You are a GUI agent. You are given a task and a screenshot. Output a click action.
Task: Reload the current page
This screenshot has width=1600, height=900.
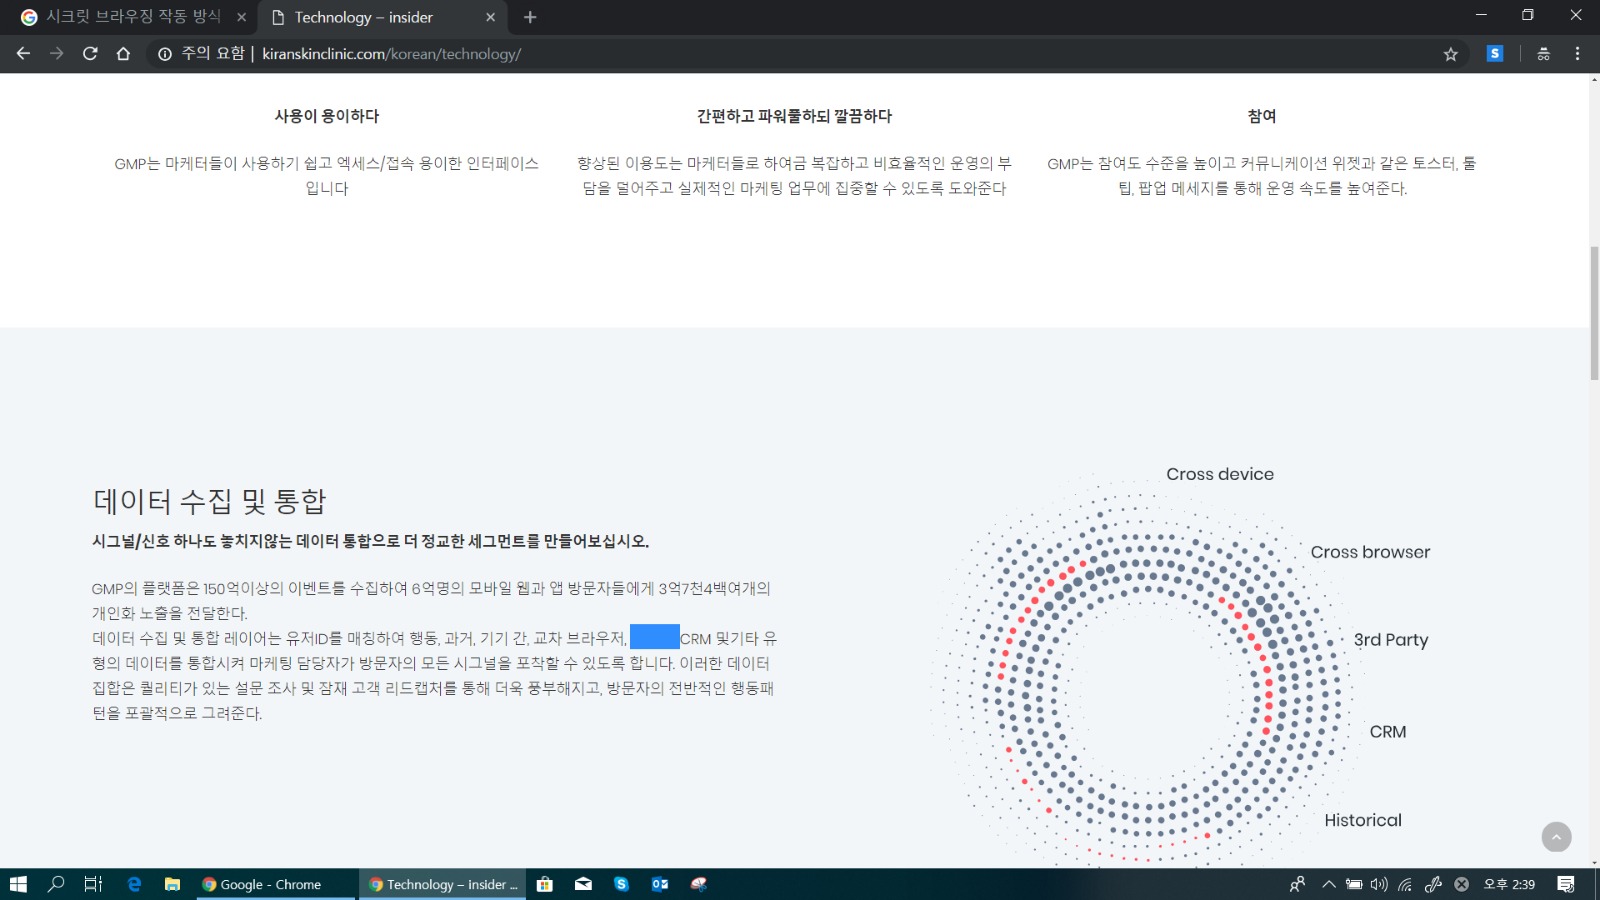[90, 54]
